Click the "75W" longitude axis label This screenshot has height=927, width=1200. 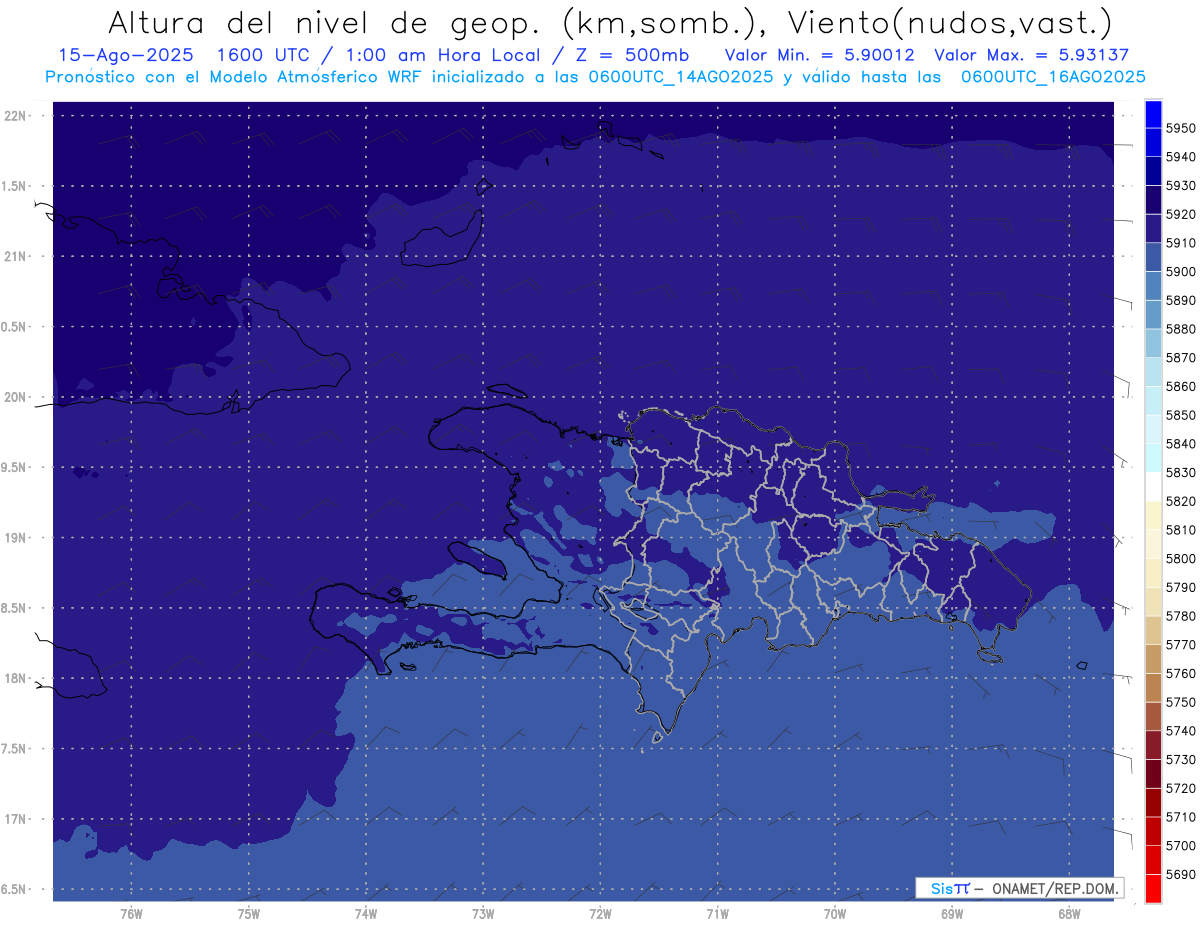(x=248, y=913)
